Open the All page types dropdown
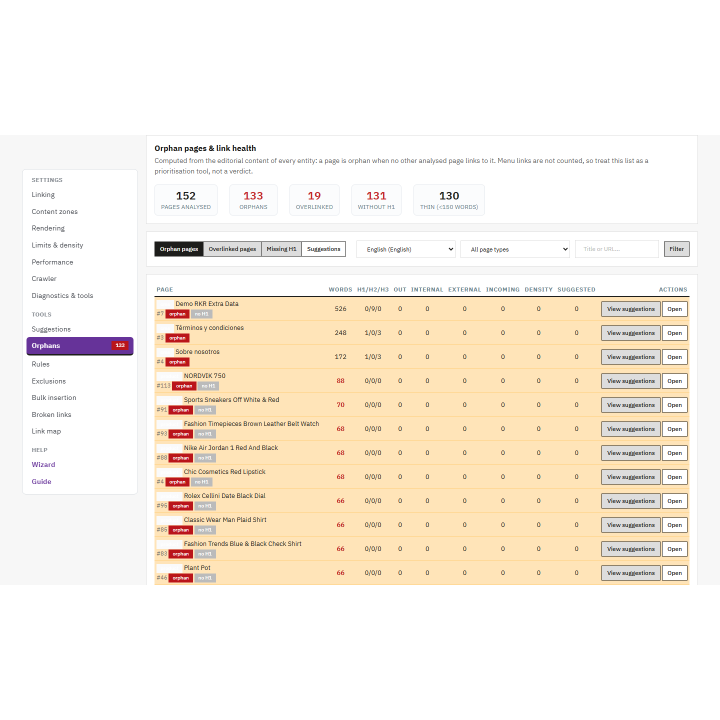The height and width of the screenshot is (720, 720). [x=515, y=249]
